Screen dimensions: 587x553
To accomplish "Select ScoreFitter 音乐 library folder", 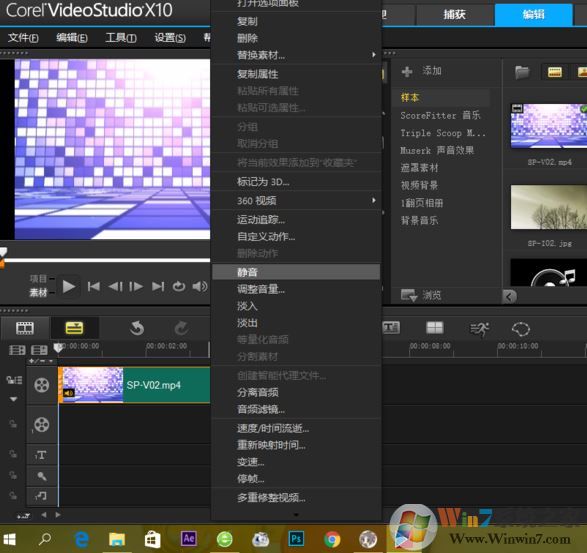I will (x=440, y=115).
